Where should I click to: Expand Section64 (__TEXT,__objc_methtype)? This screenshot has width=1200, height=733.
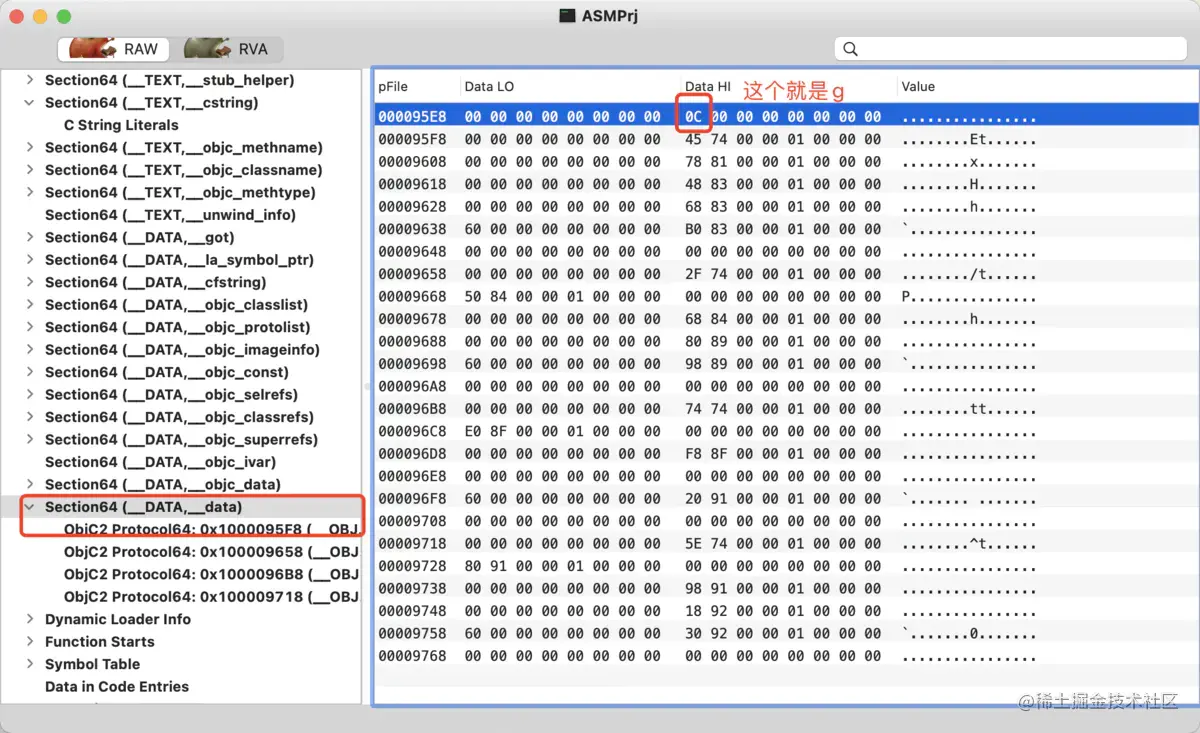(x=30, y=192)
